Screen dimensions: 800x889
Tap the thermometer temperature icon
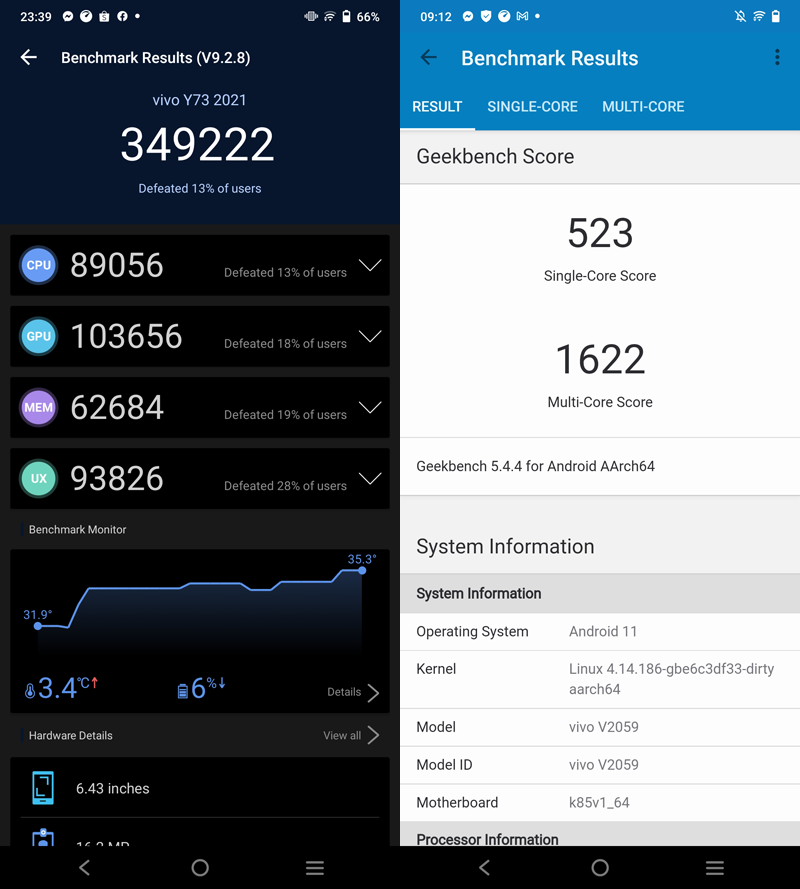(x=29, y=691)
